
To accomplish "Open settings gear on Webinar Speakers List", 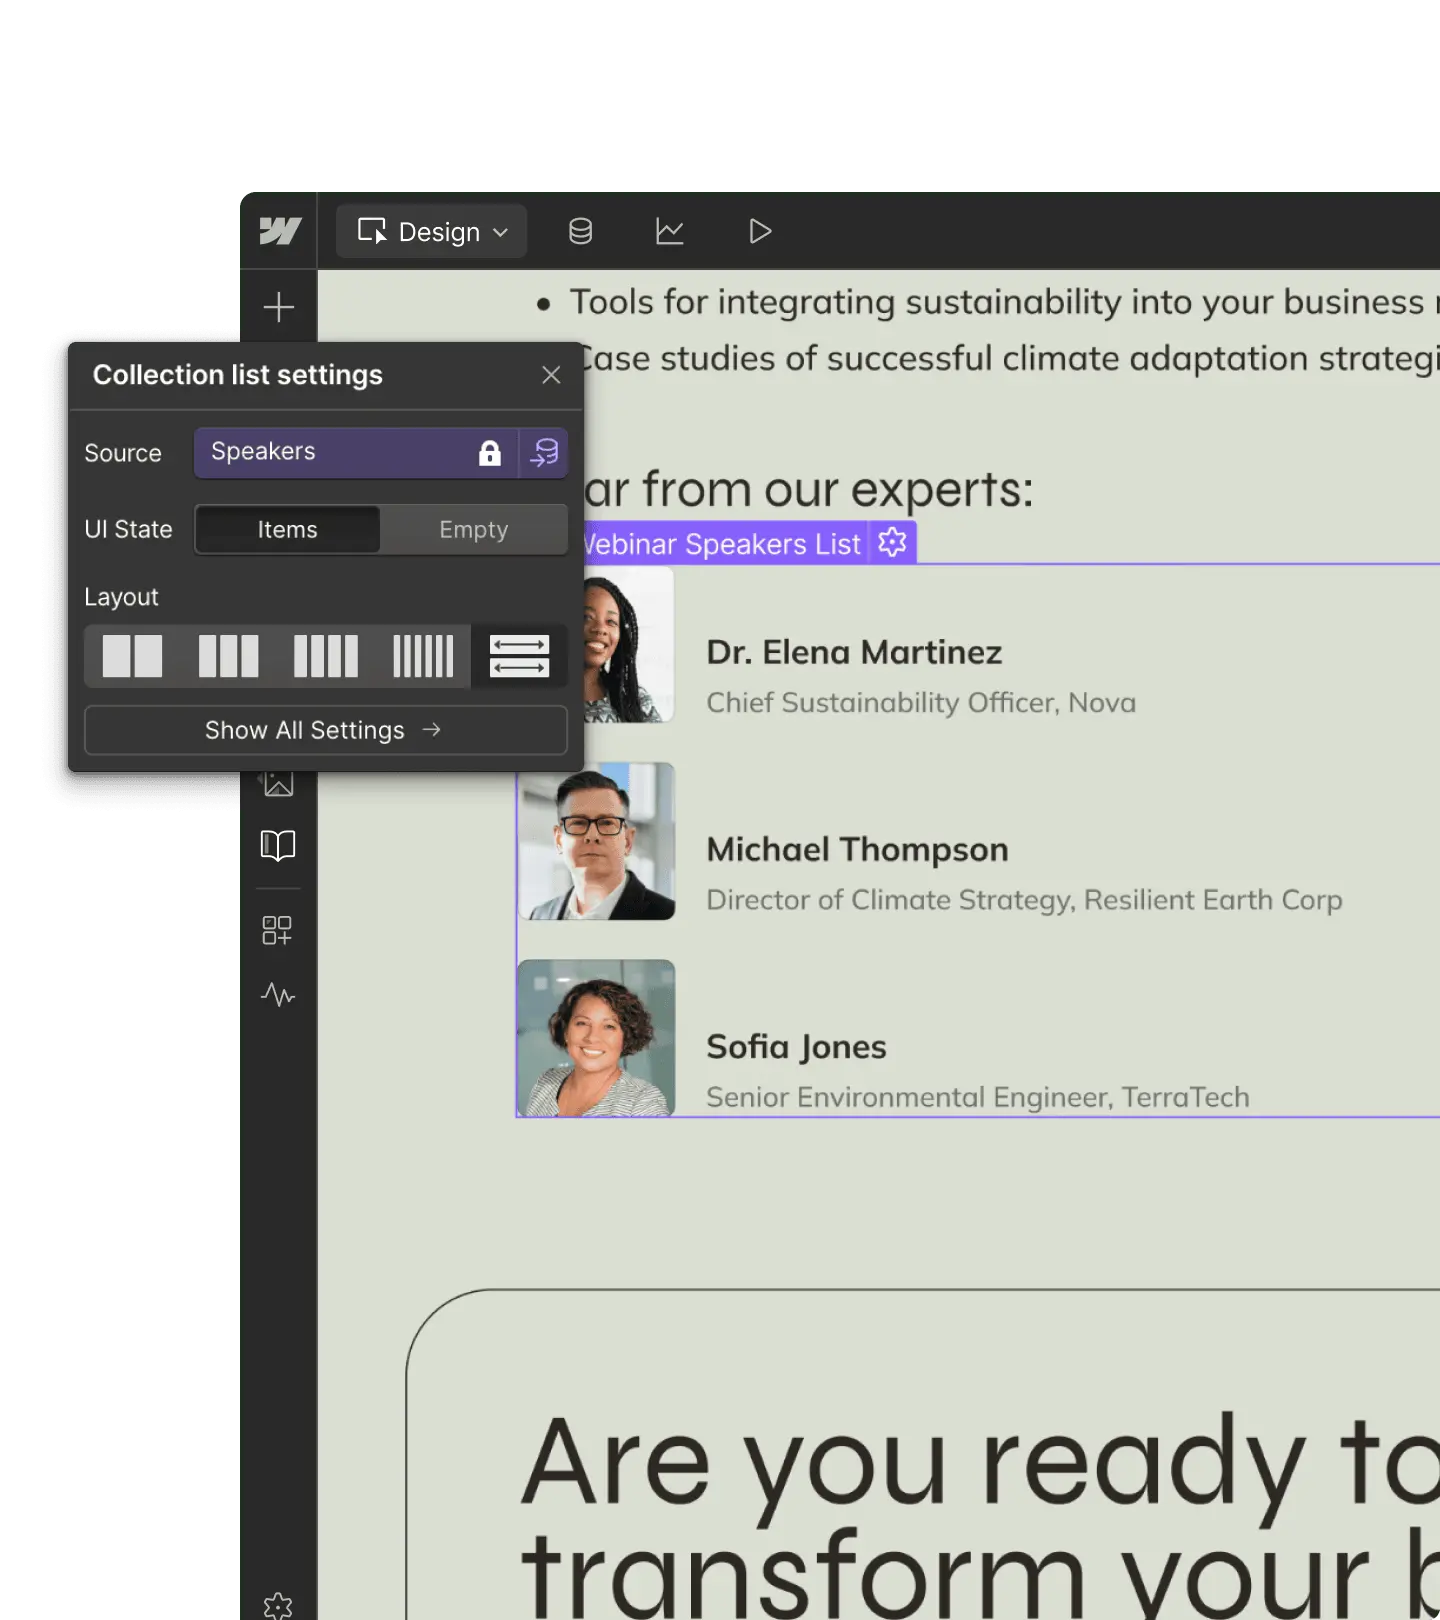I will (x=892, y=543).
